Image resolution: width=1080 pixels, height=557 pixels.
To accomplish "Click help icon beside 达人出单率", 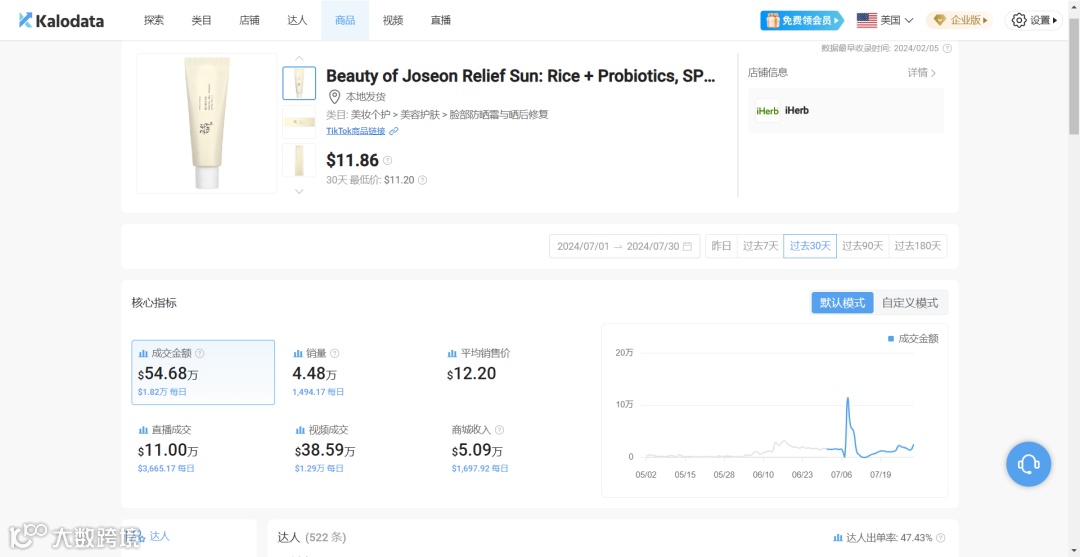I will tap(941, 538).
